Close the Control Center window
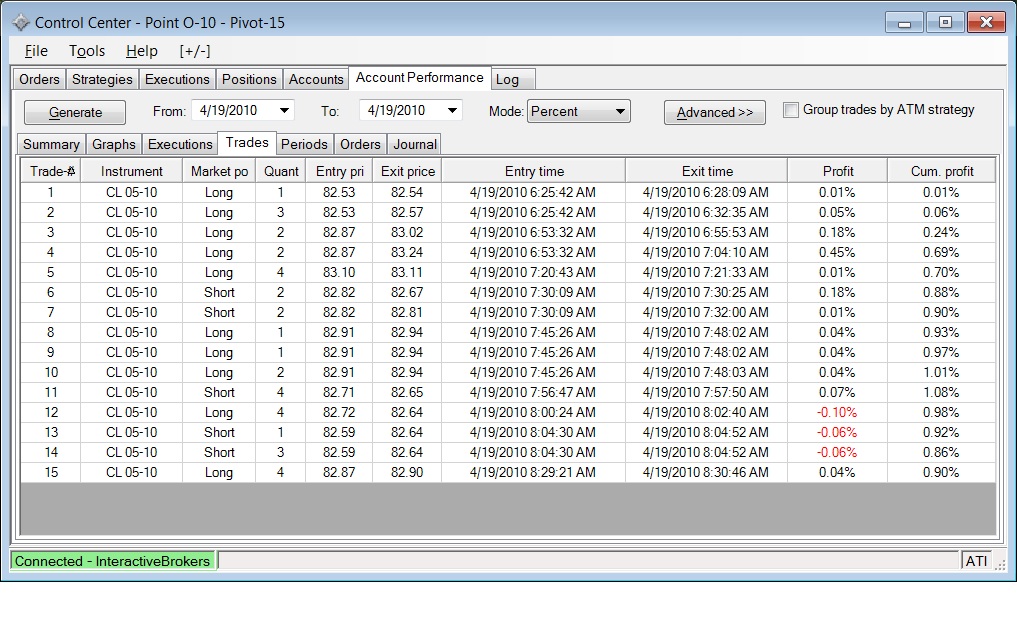Screen dimensions: 1017x630 (x=986, y=23)
